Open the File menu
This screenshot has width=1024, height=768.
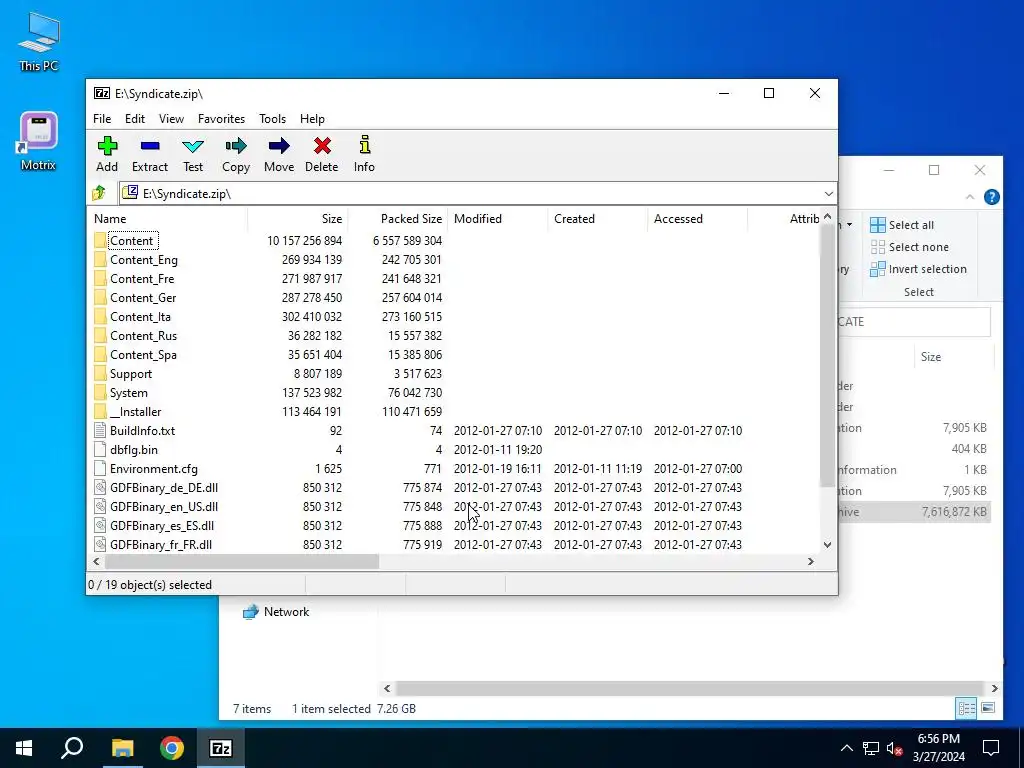pyautogui.click(x=102, y=119)
